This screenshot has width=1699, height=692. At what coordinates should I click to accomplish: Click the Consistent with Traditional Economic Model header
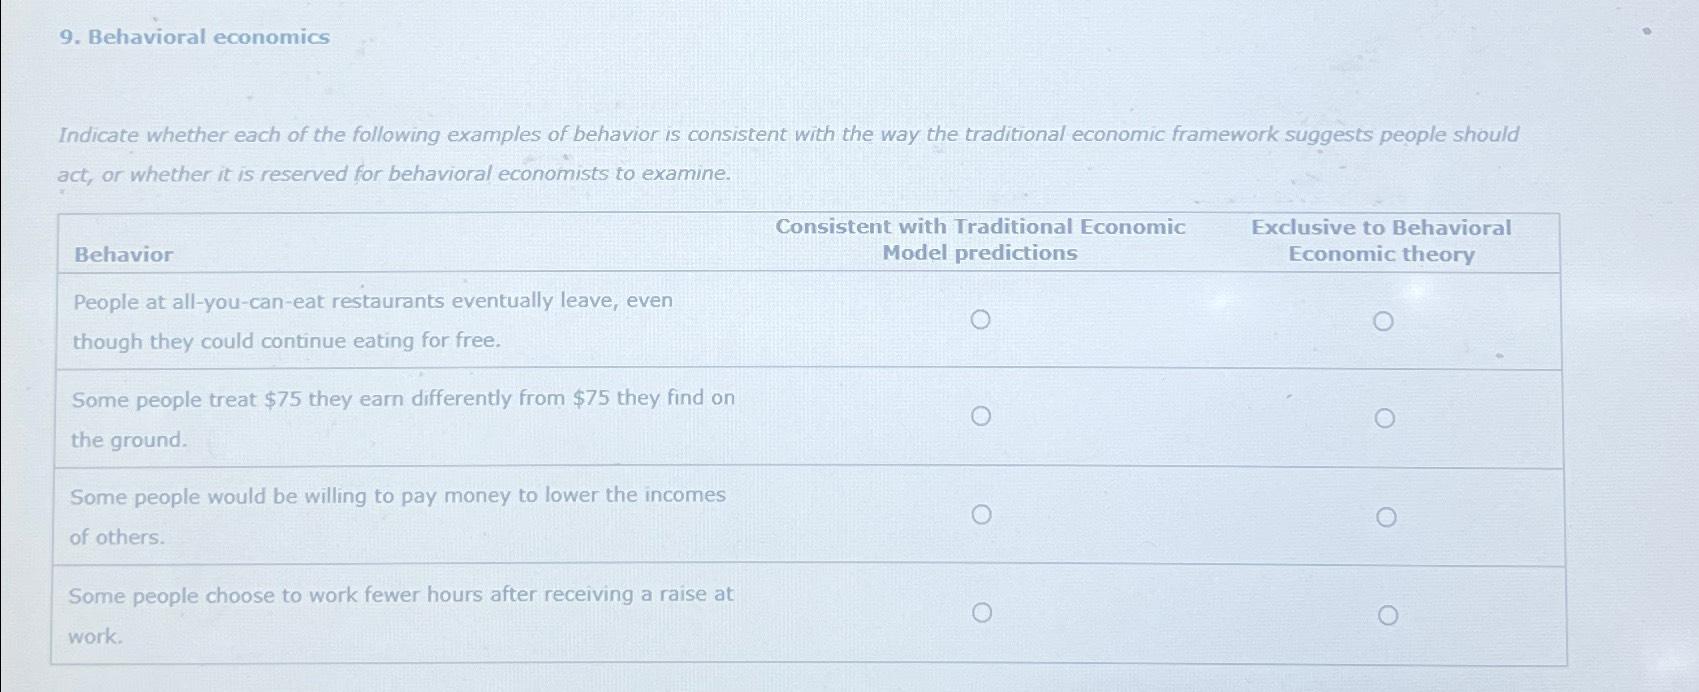coord(981,241)
